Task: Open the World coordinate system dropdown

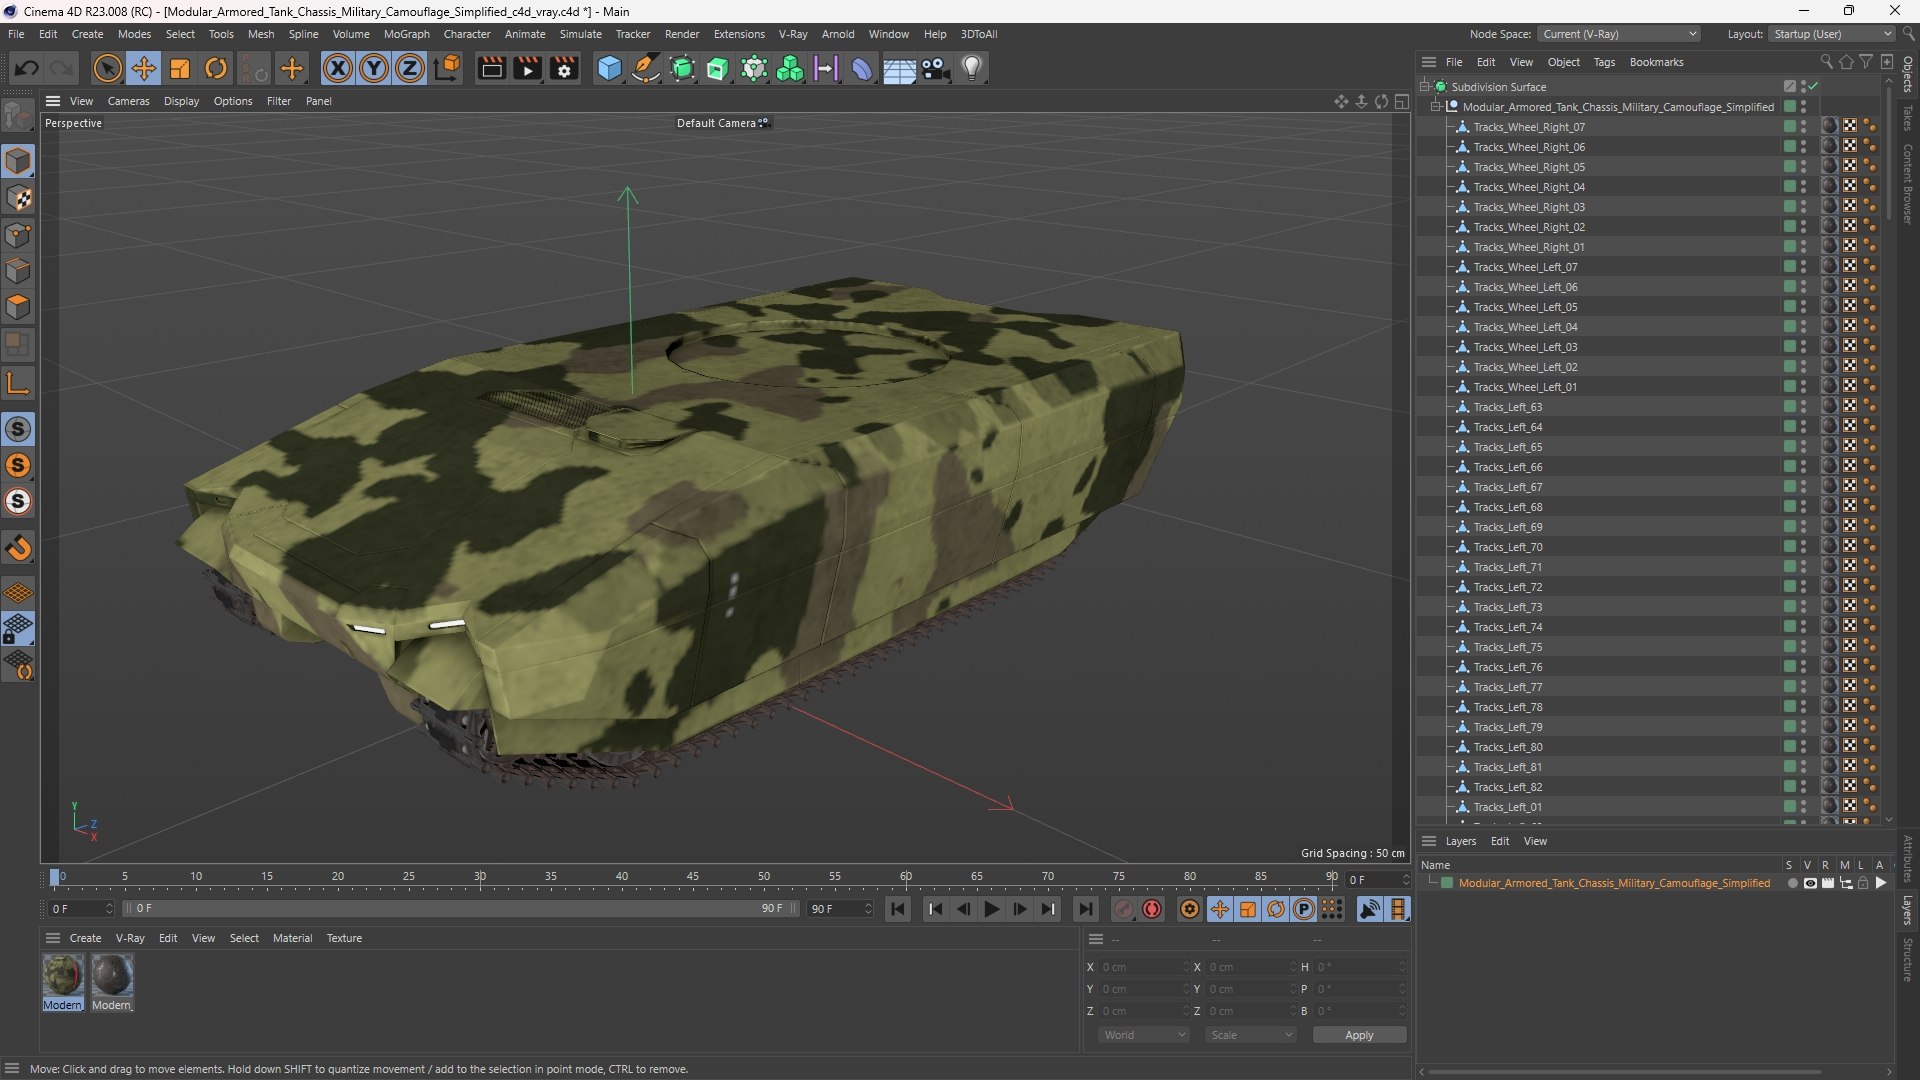Action: 1144,1035
